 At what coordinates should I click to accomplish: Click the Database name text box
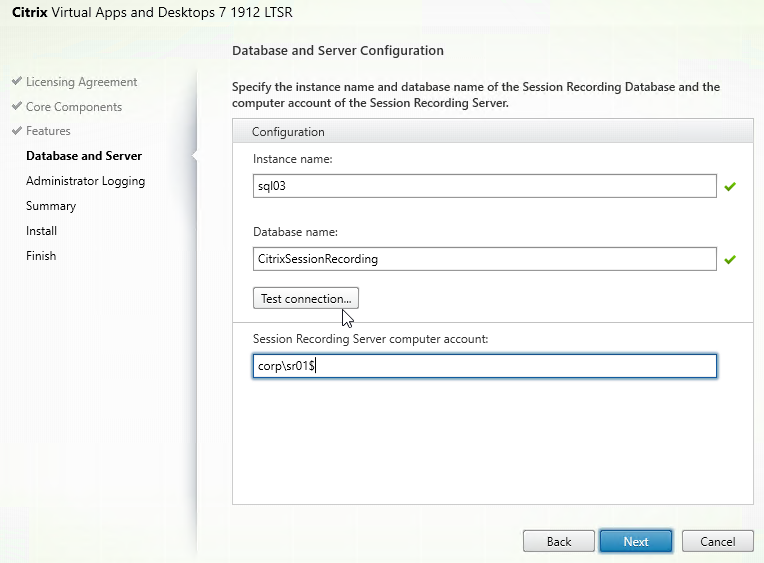484,259
